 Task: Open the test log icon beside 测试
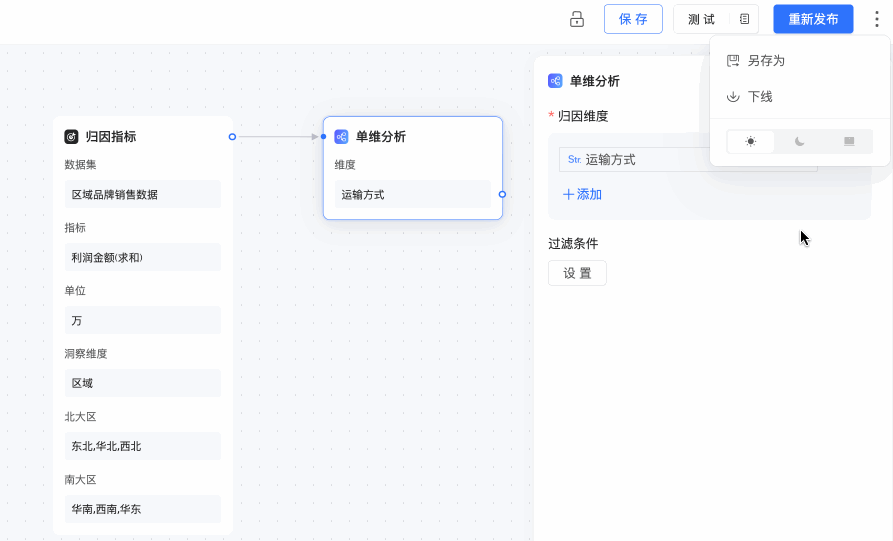[x=744, y=19]
